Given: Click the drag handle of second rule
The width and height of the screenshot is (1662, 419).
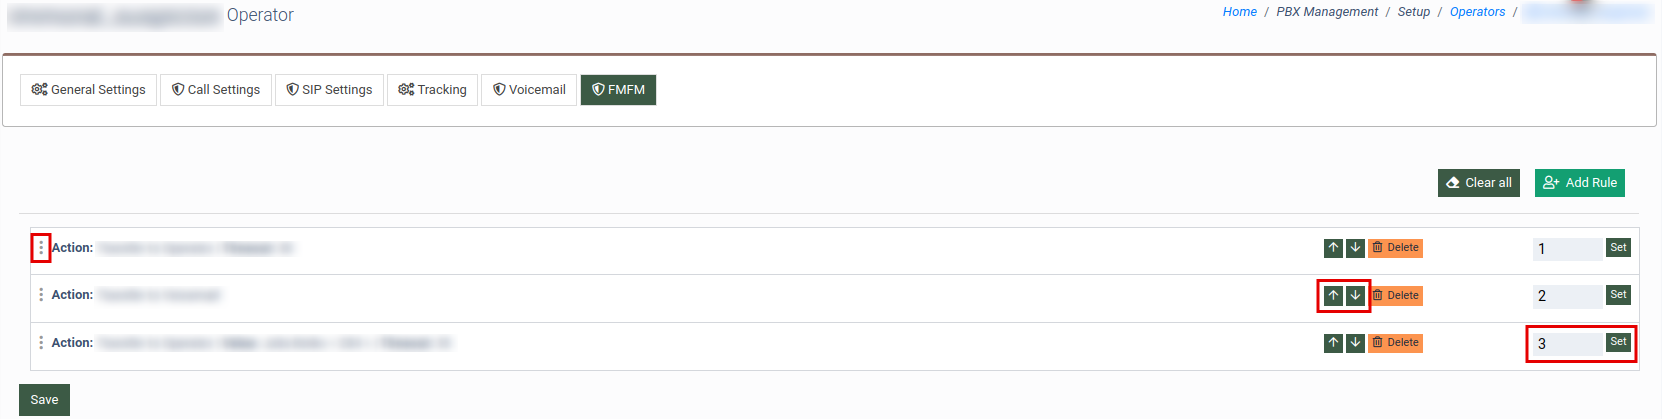Looking at the screenshot, I should tap(41, 295).
